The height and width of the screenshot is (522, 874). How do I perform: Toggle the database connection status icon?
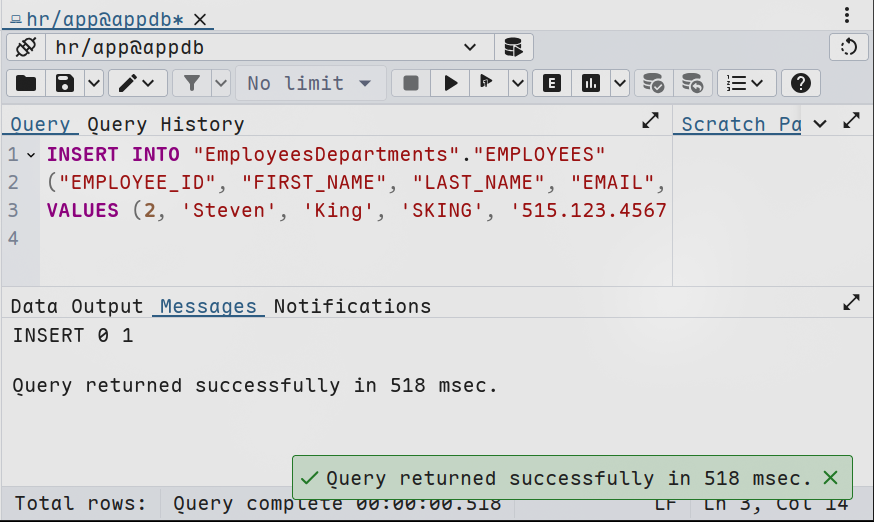point(26,47)
